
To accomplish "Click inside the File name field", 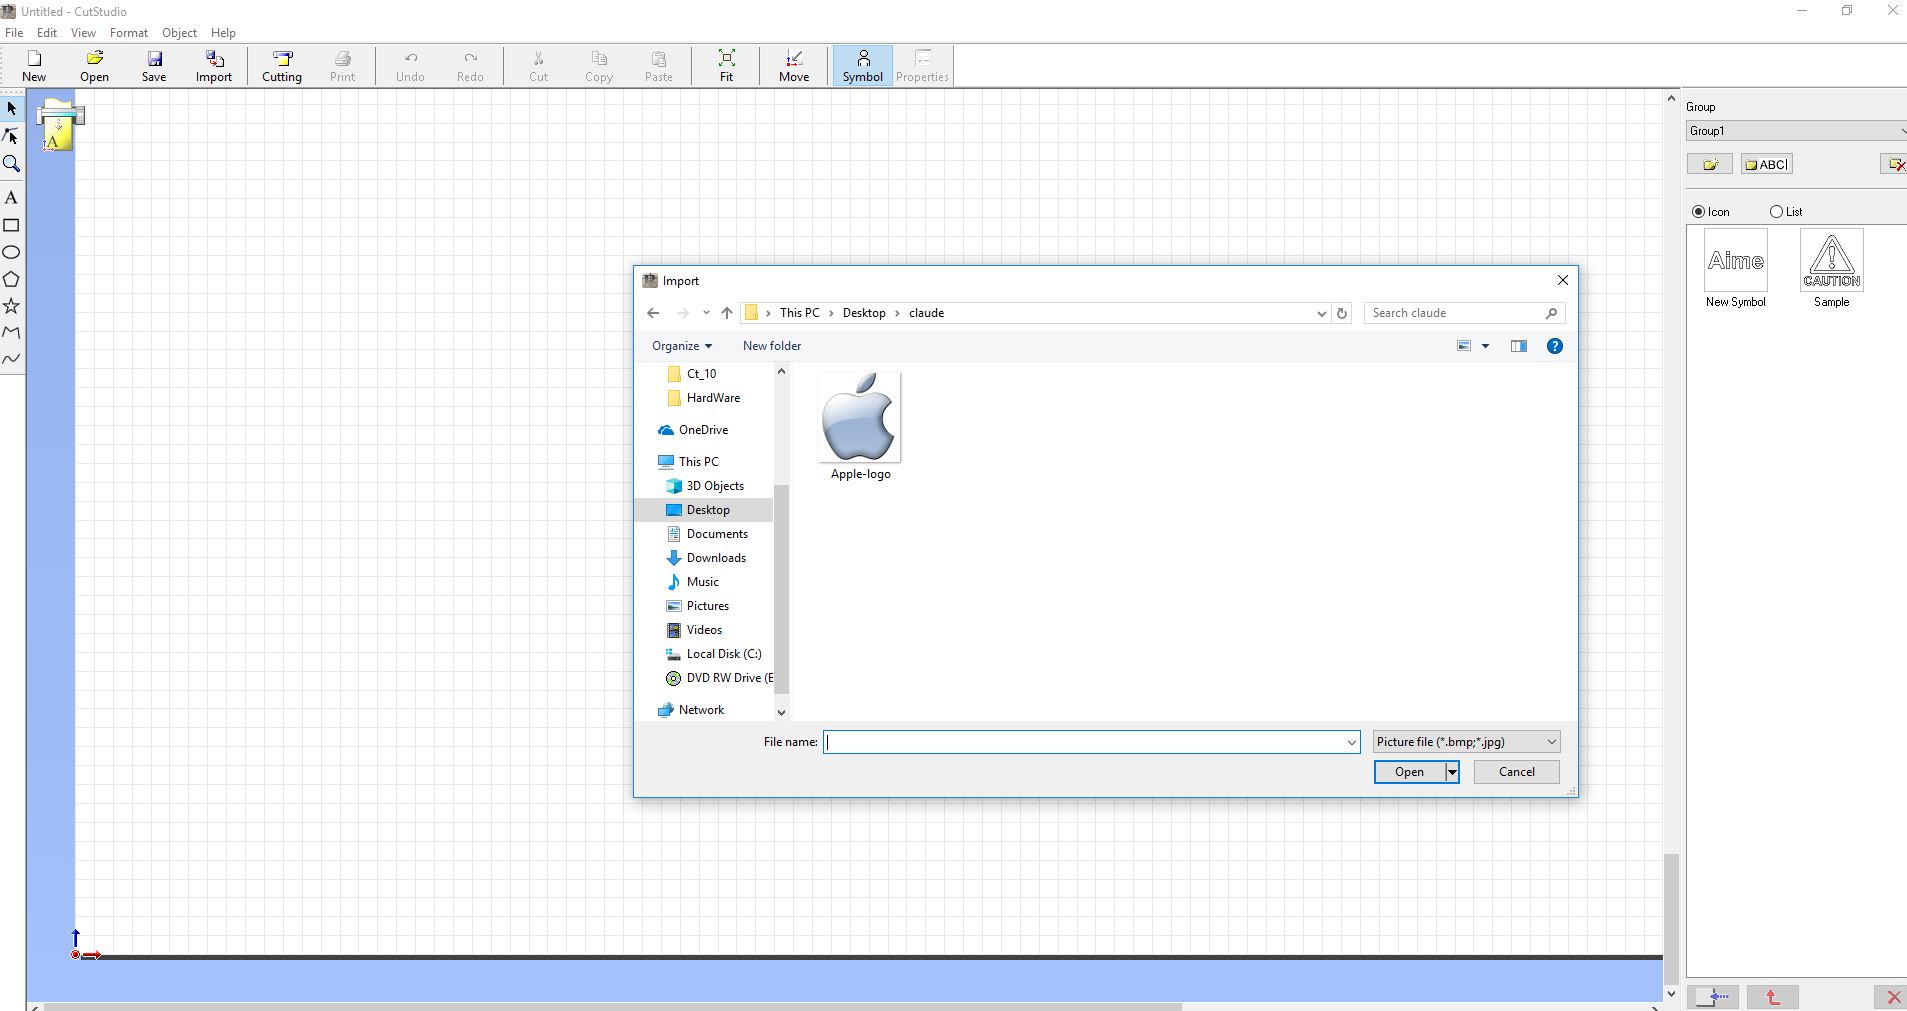I will (1083, 742).
